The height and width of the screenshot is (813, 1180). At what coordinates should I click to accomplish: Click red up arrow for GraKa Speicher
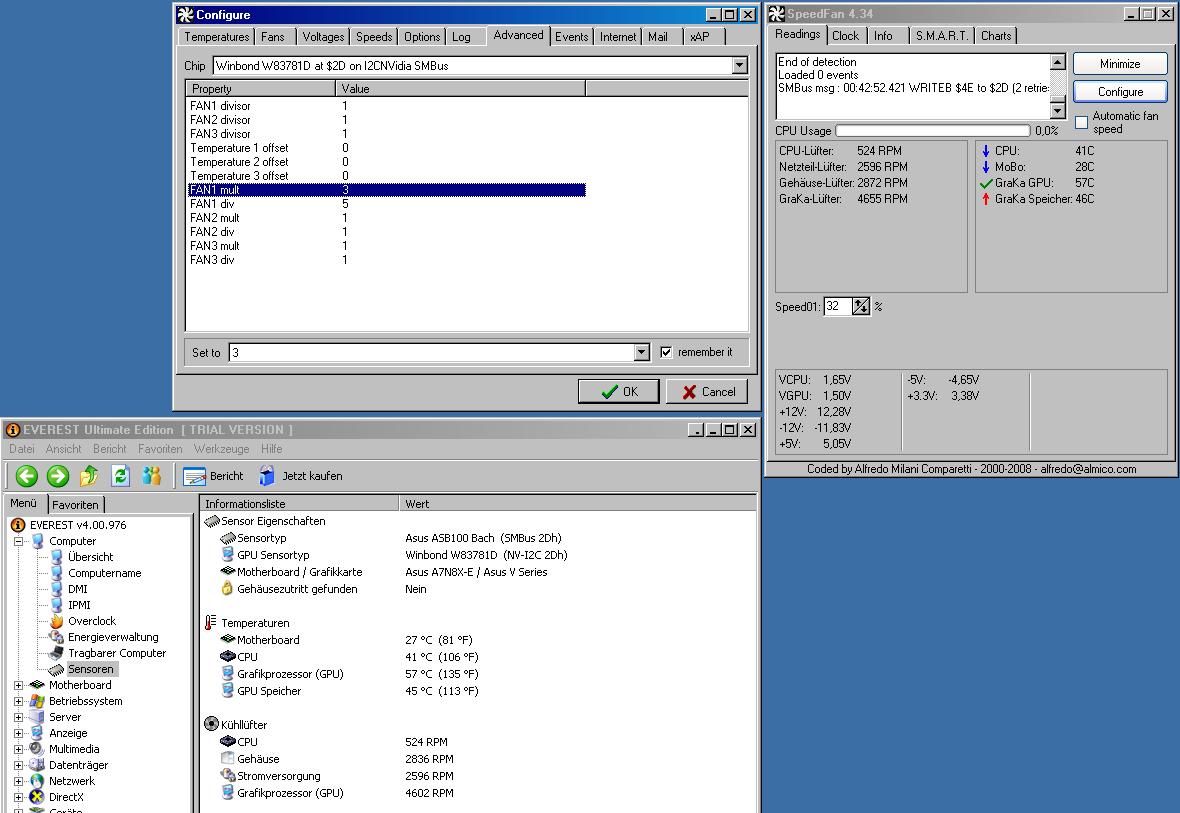(986, 199)
